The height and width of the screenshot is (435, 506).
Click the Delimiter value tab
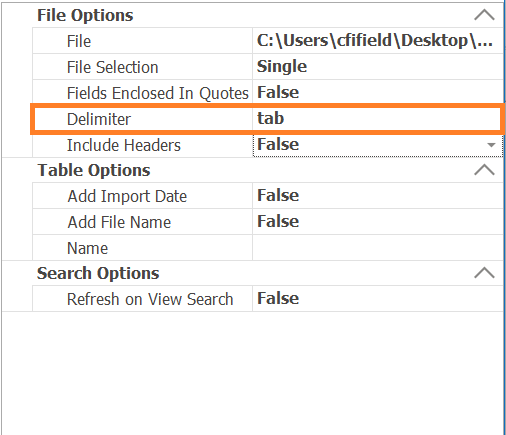coord(376,119)
